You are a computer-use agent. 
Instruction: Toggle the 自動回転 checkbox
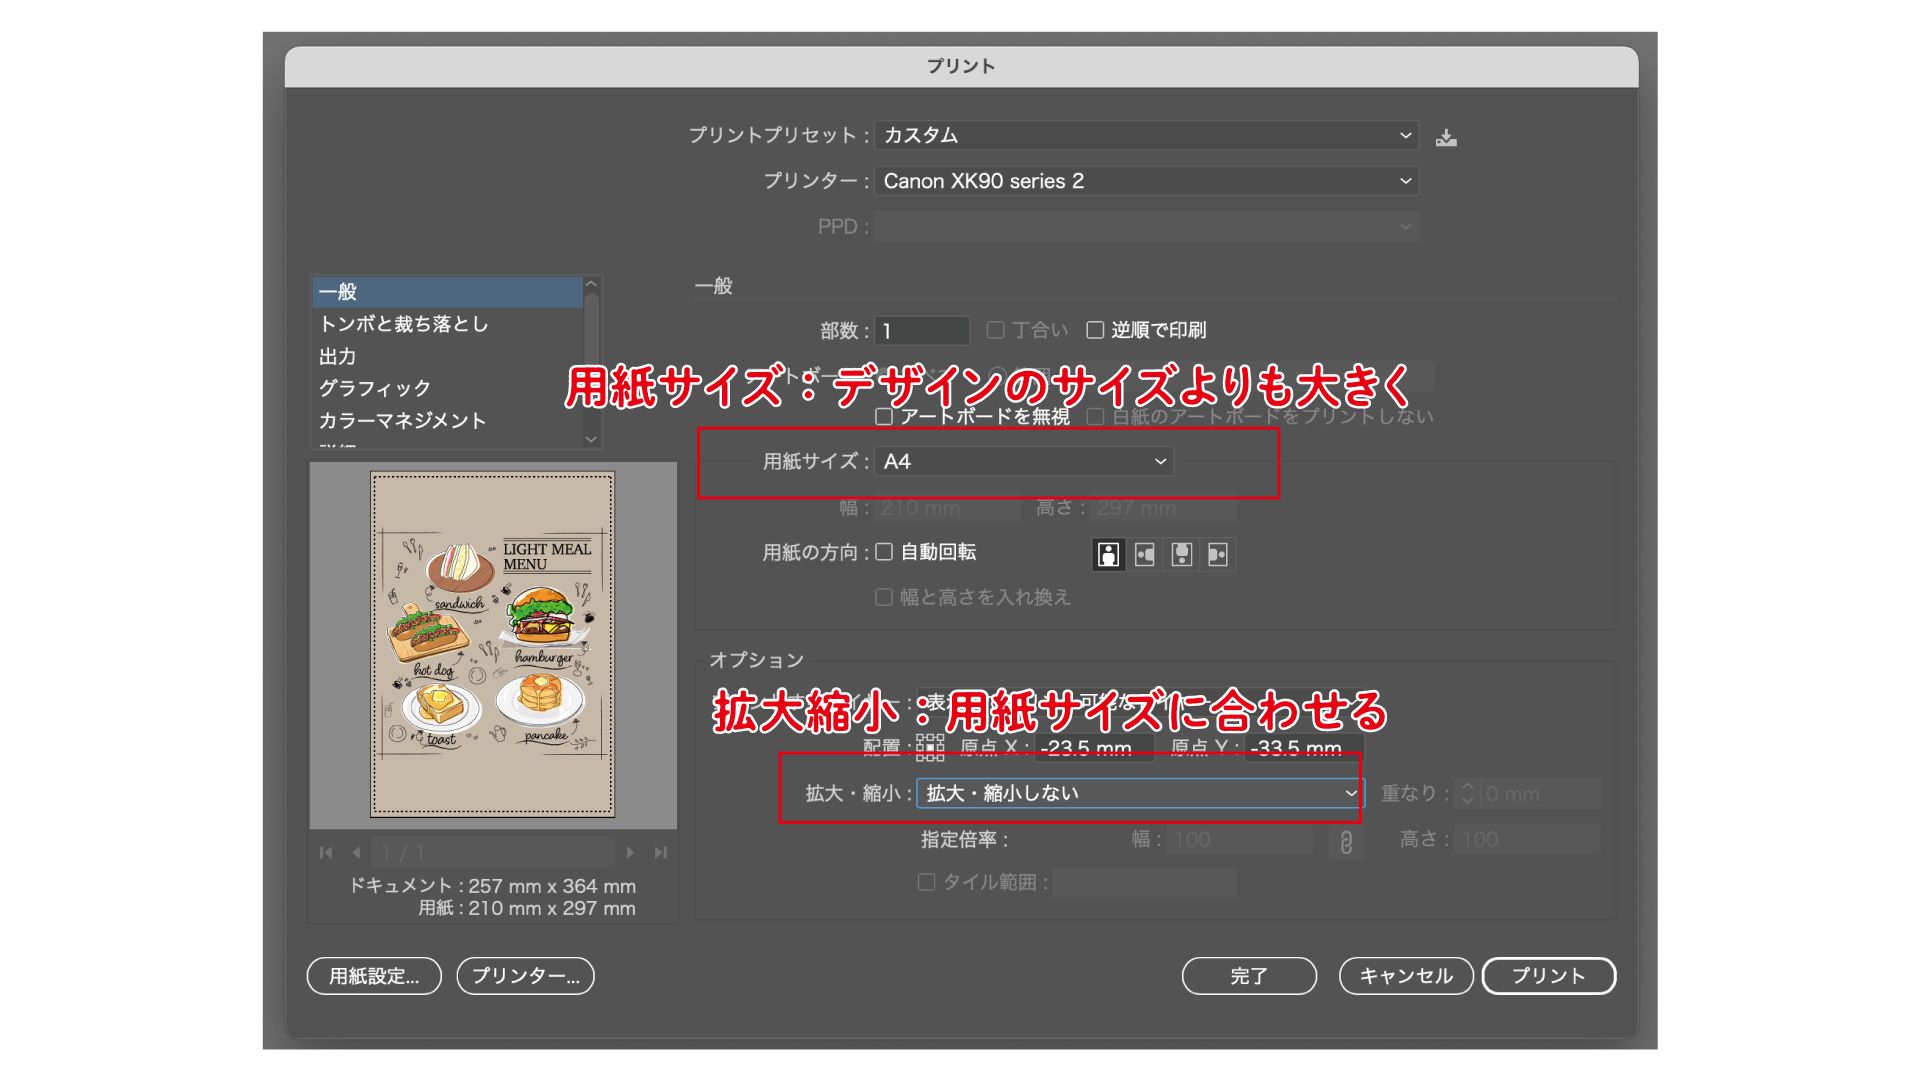884,552
